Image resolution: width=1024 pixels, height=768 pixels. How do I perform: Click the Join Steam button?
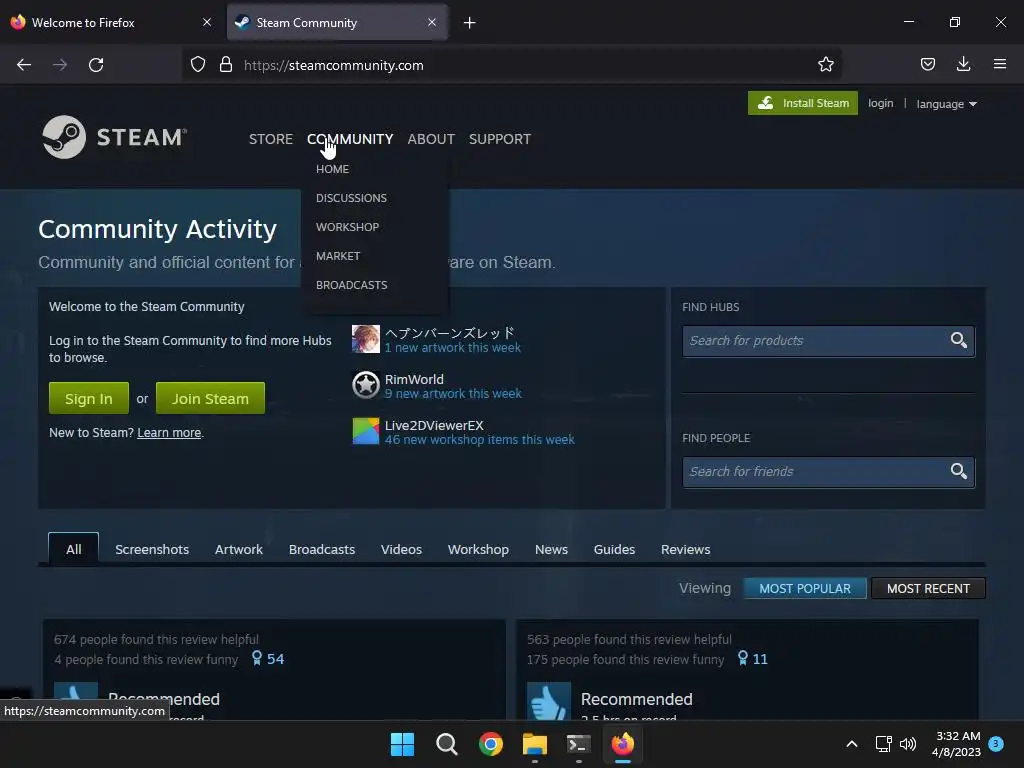[210, 398]
